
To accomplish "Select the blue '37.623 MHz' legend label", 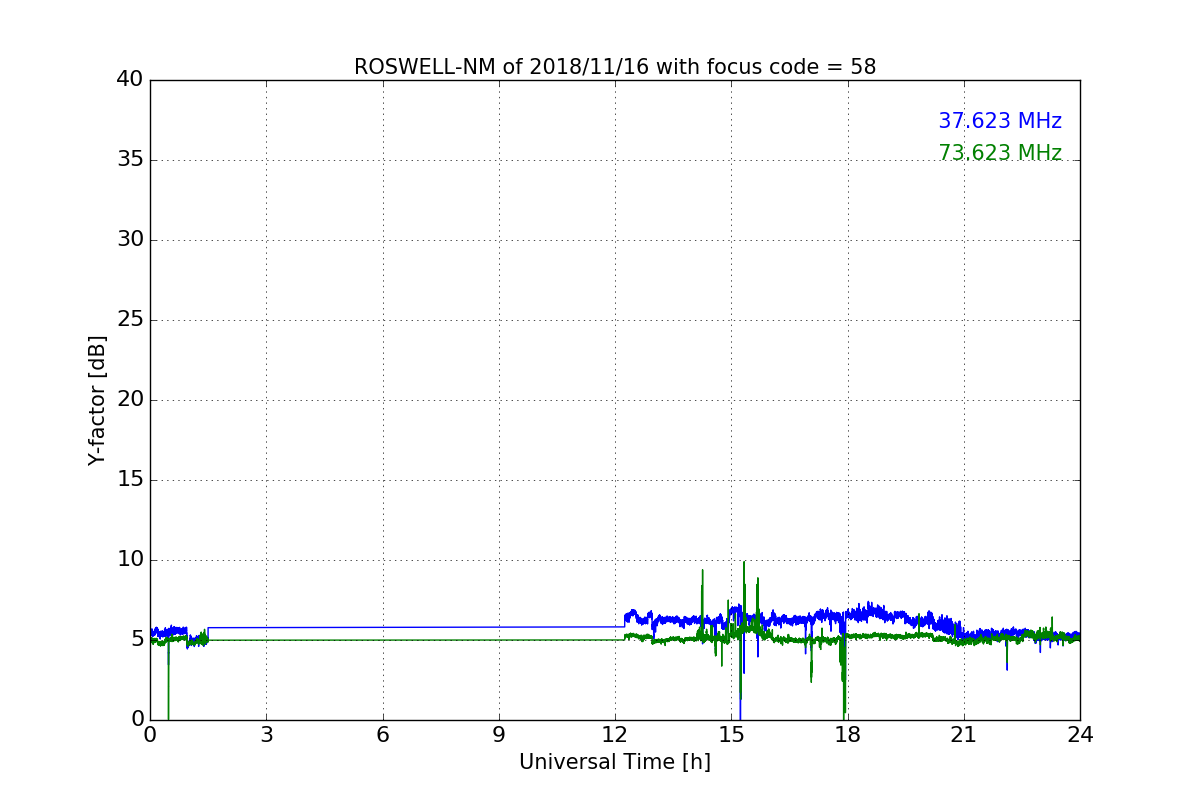I will coord(1000,121).
